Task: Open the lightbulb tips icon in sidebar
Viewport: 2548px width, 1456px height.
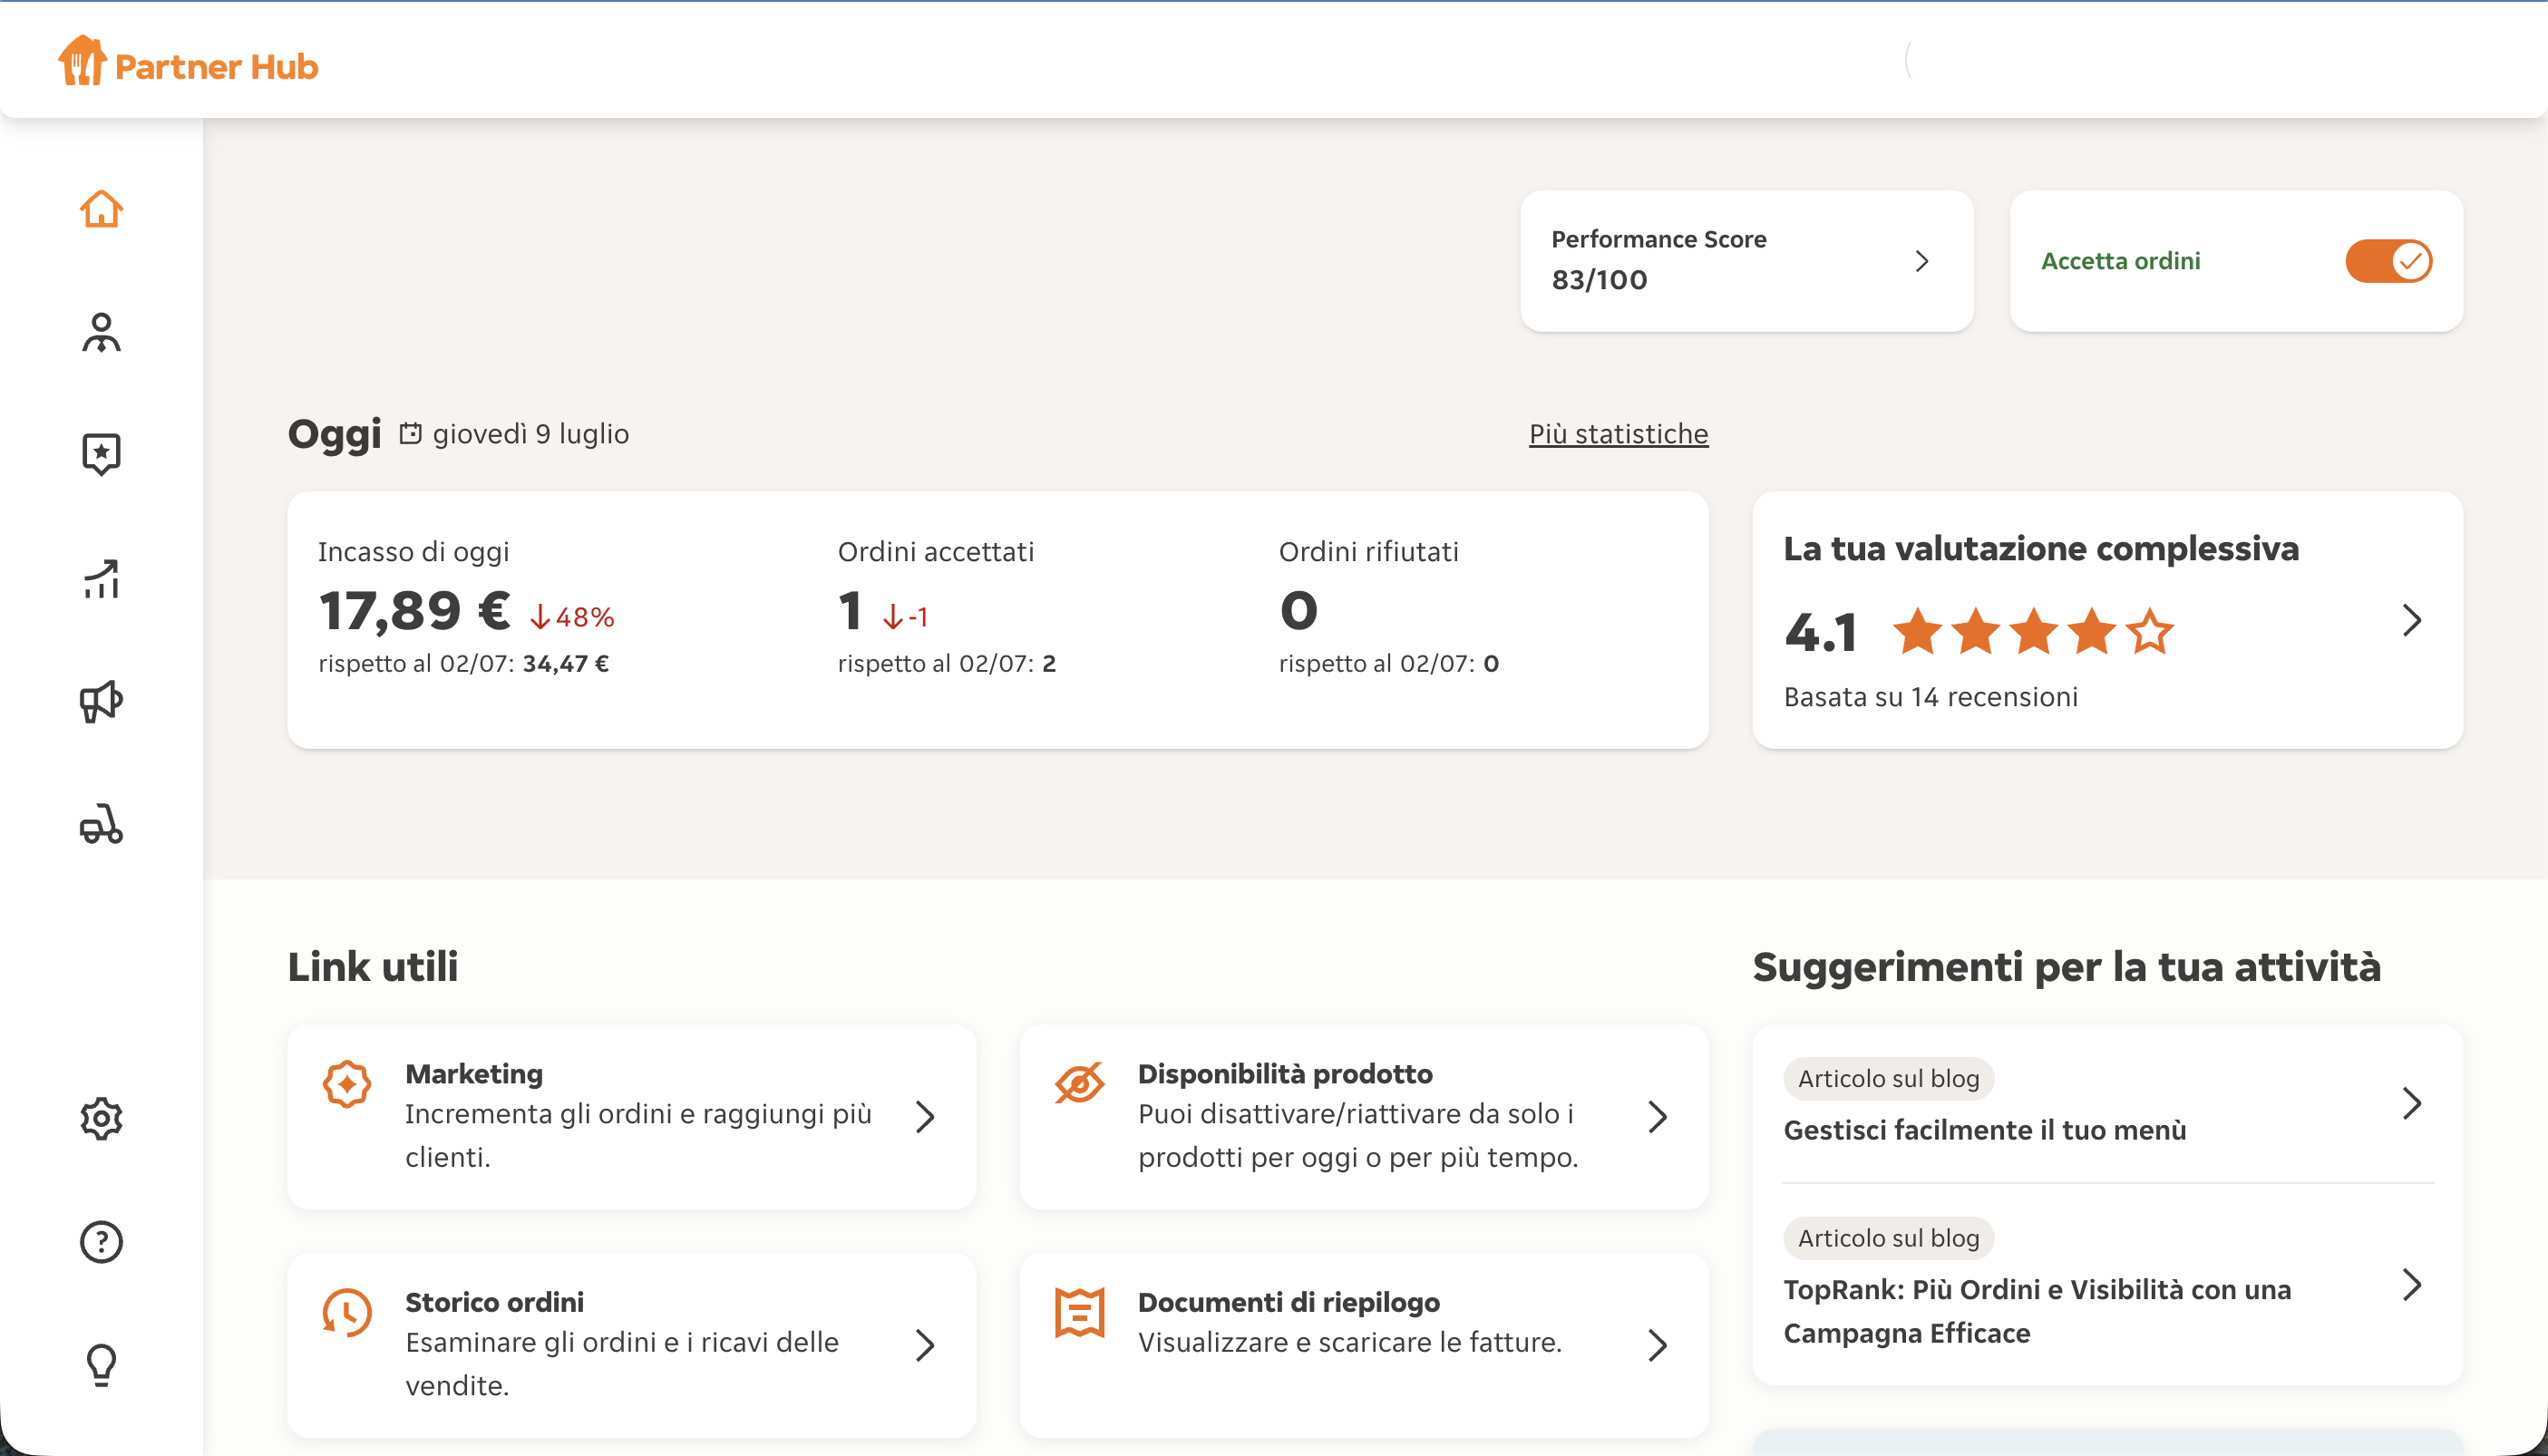Action: click(x=101, y=1365)
